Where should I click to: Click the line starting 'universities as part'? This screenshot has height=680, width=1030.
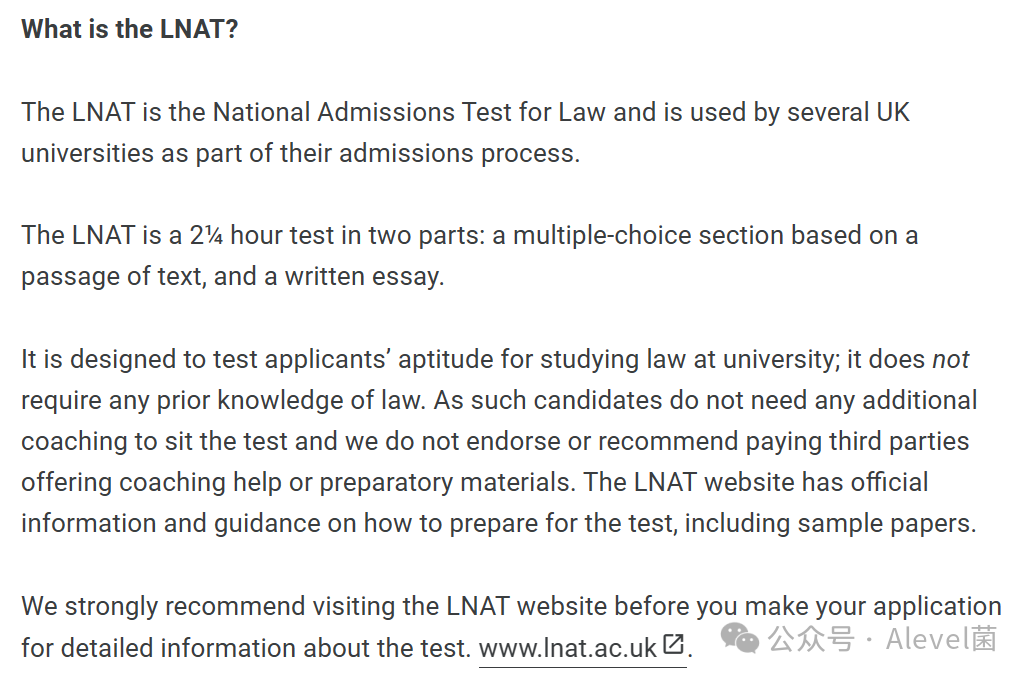pyautogui.click(x=301, y=154)
